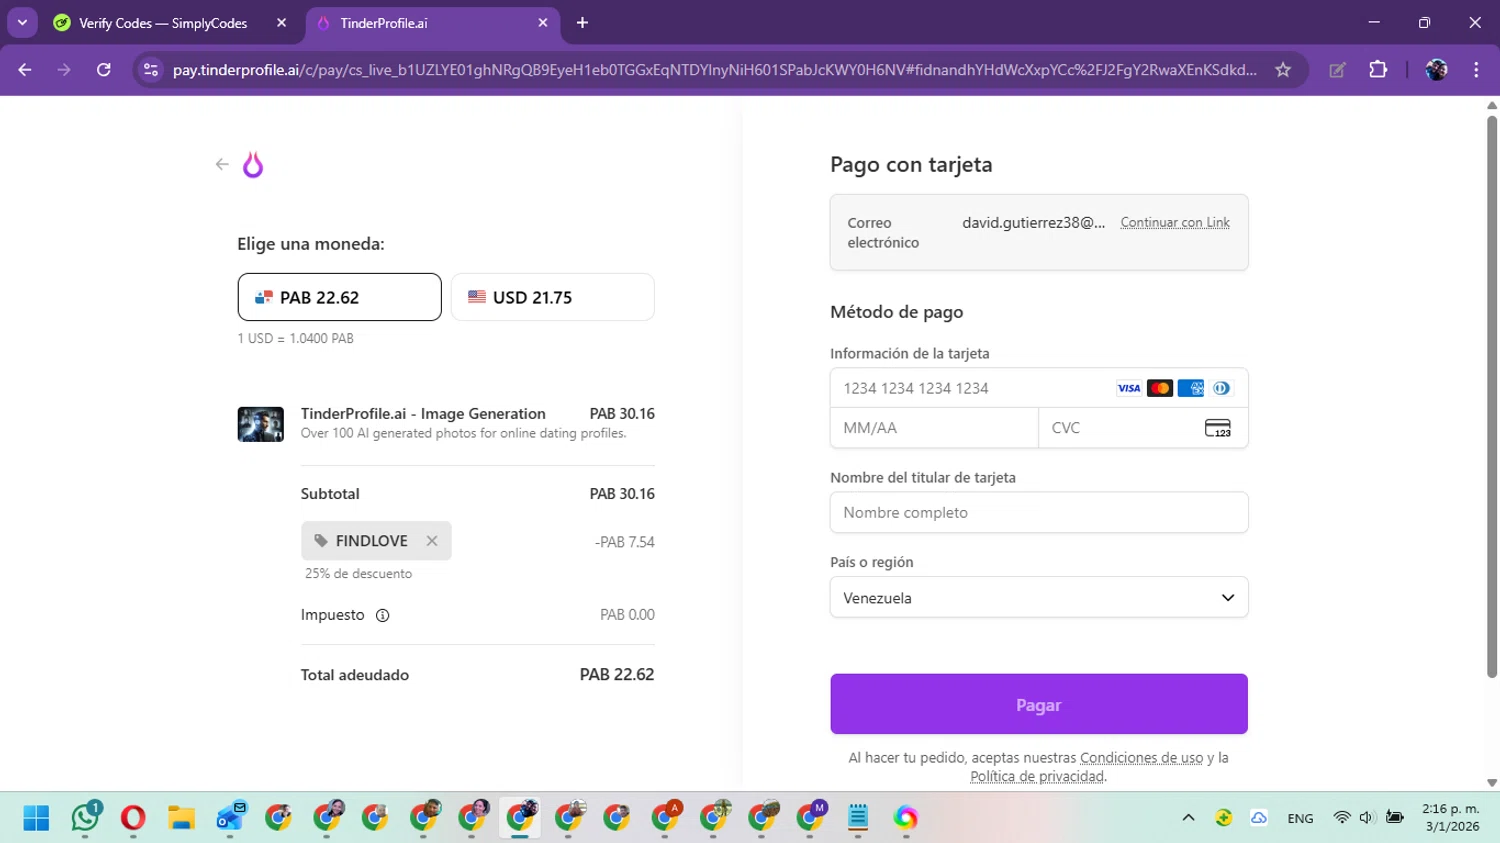Viewport: 1500px width, 843px height.
Task: Click the back arrow beside the flame logo
Action: [x=222, y=164]
